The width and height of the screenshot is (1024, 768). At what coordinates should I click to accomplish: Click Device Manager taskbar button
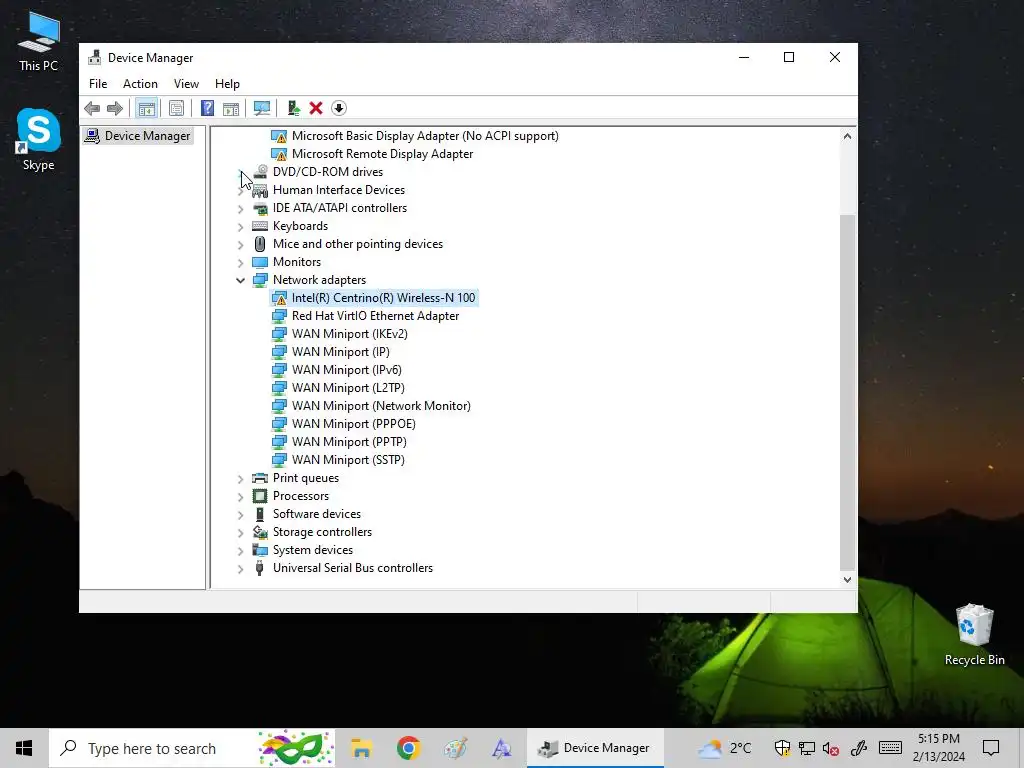pos(595,748)
